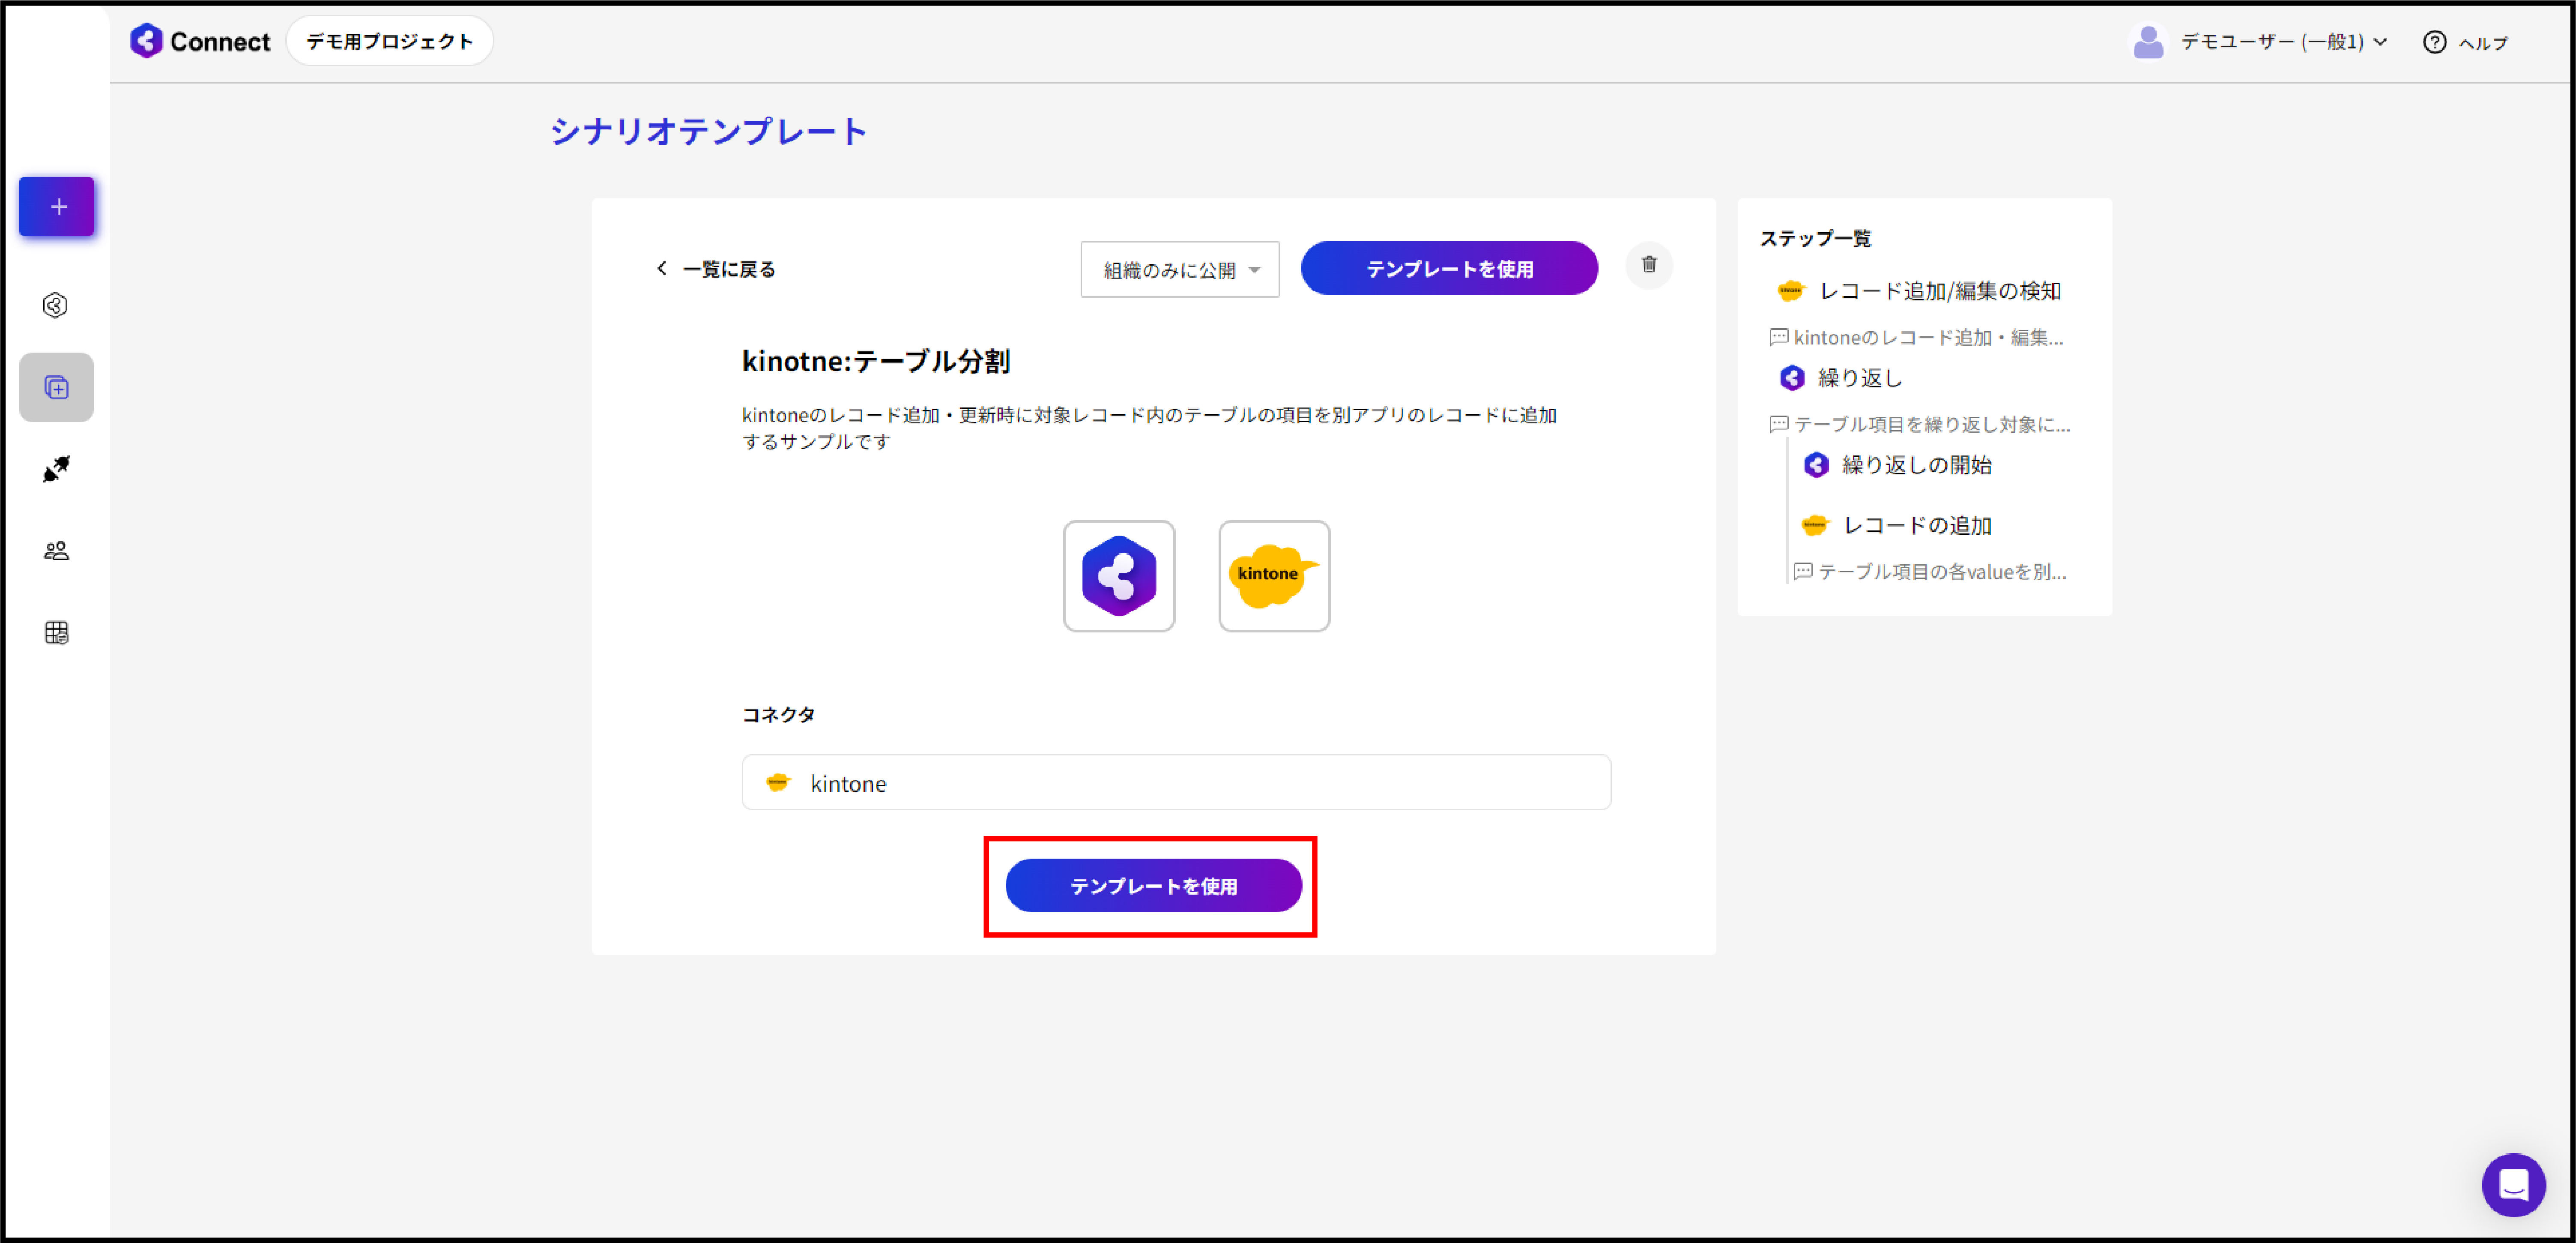Click kintone icon beside レコード追加/編集の検知
Image resolution: width=2576 pixels, height=1243 pixels.
[x=1790, y=291]
